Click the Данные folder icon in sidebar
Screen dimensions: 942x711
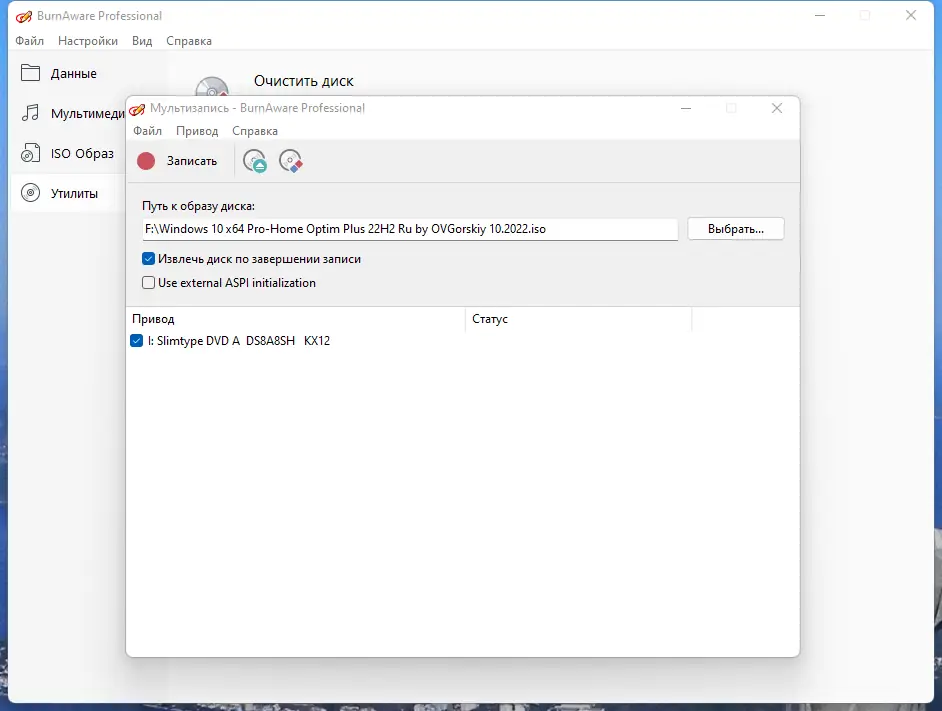pyautogui.click(x=30, y=73)
